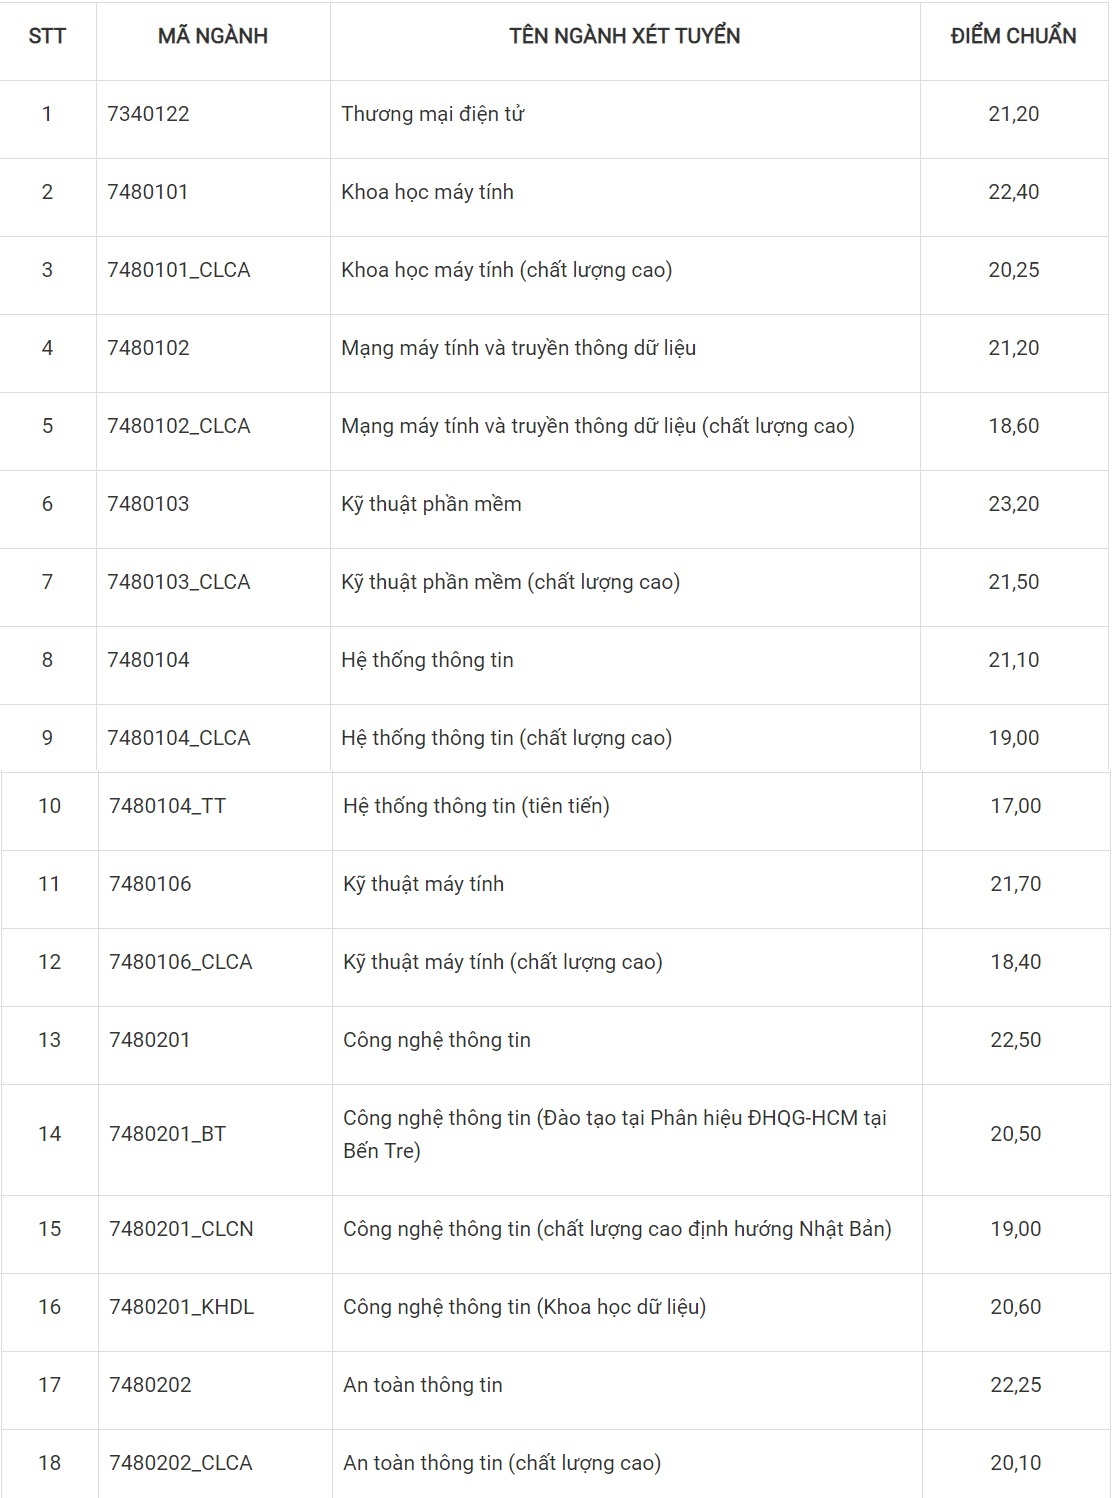Click the MÃ NGÀNH column header
Image resolution: width=1112 pixels, height=1498 pixels.
[x=212, y=36]
